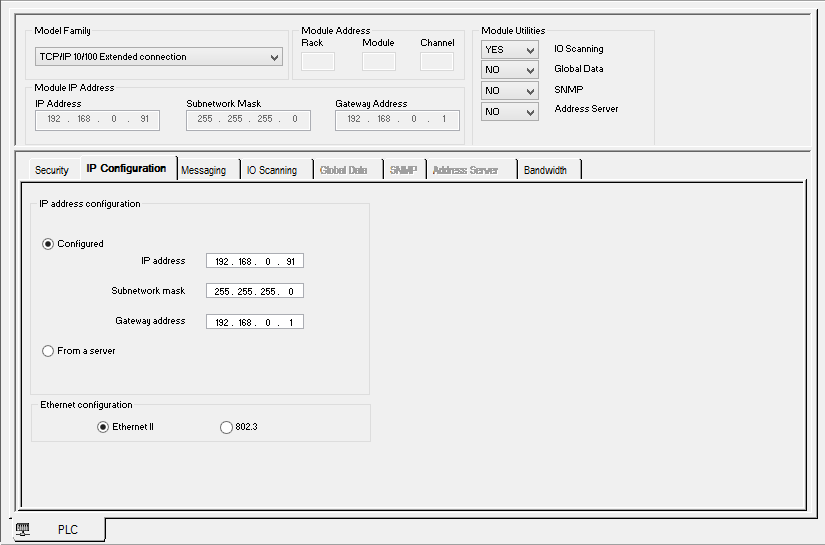Click the Ethernet configuration group label
The image size is (825, 545).
[86, 405]
